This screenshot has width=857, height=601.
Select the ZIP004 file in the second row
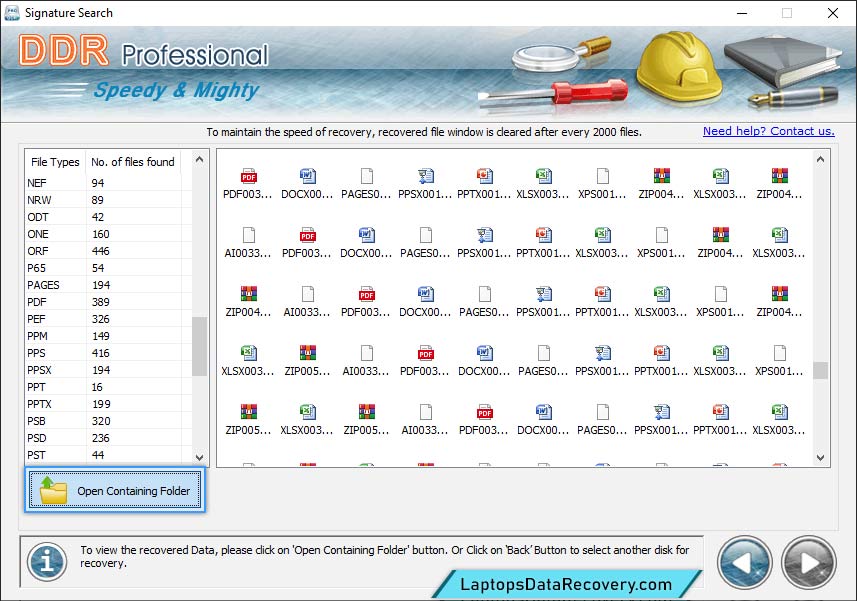click(720, 243)
